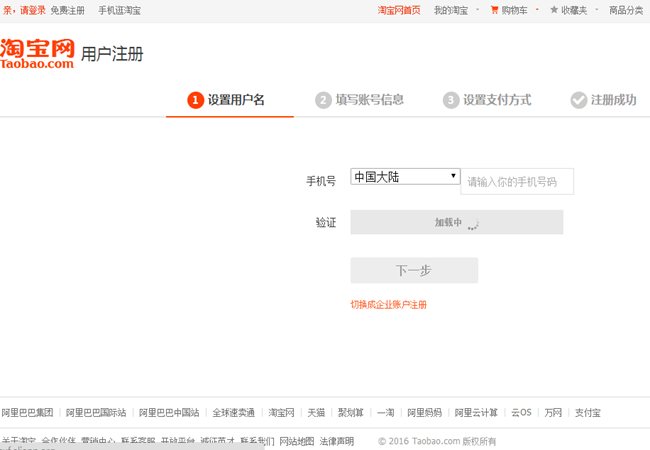Click the 验证 field label
This screenshot has width=650, height=450.
[x=326, y=223]
